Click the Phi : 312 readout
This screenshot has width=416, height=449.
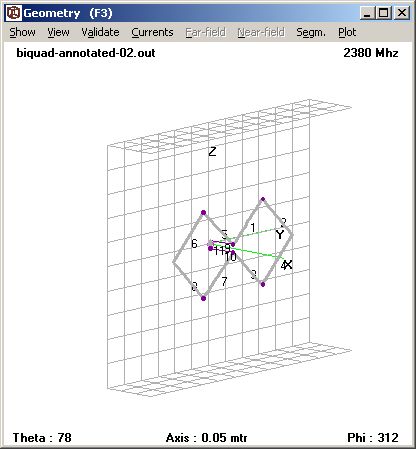tap(373, 437)
